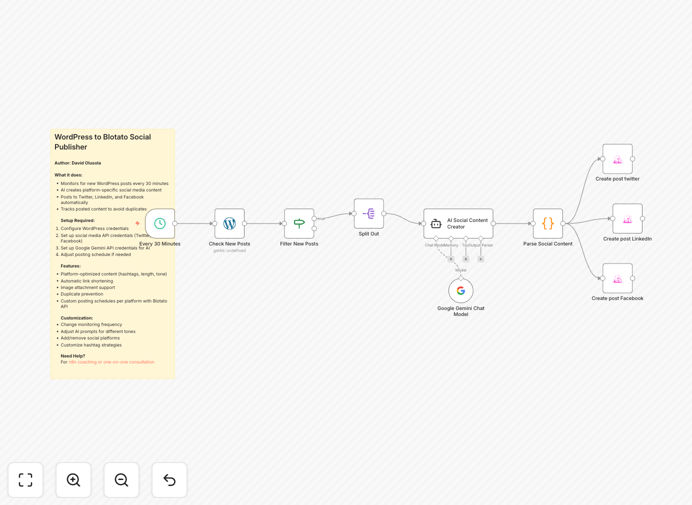Click the input handle of Create post twitter
Viewport: 692px width, 505px height.
[602, 159]
